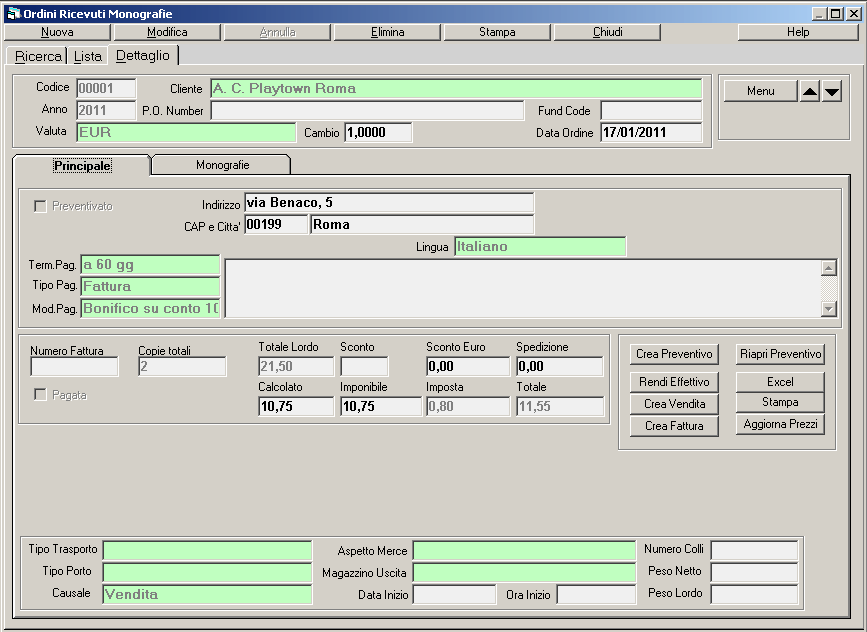Click Crea Fattura
This screenshot has height=632, width=867.
point(674,426)
